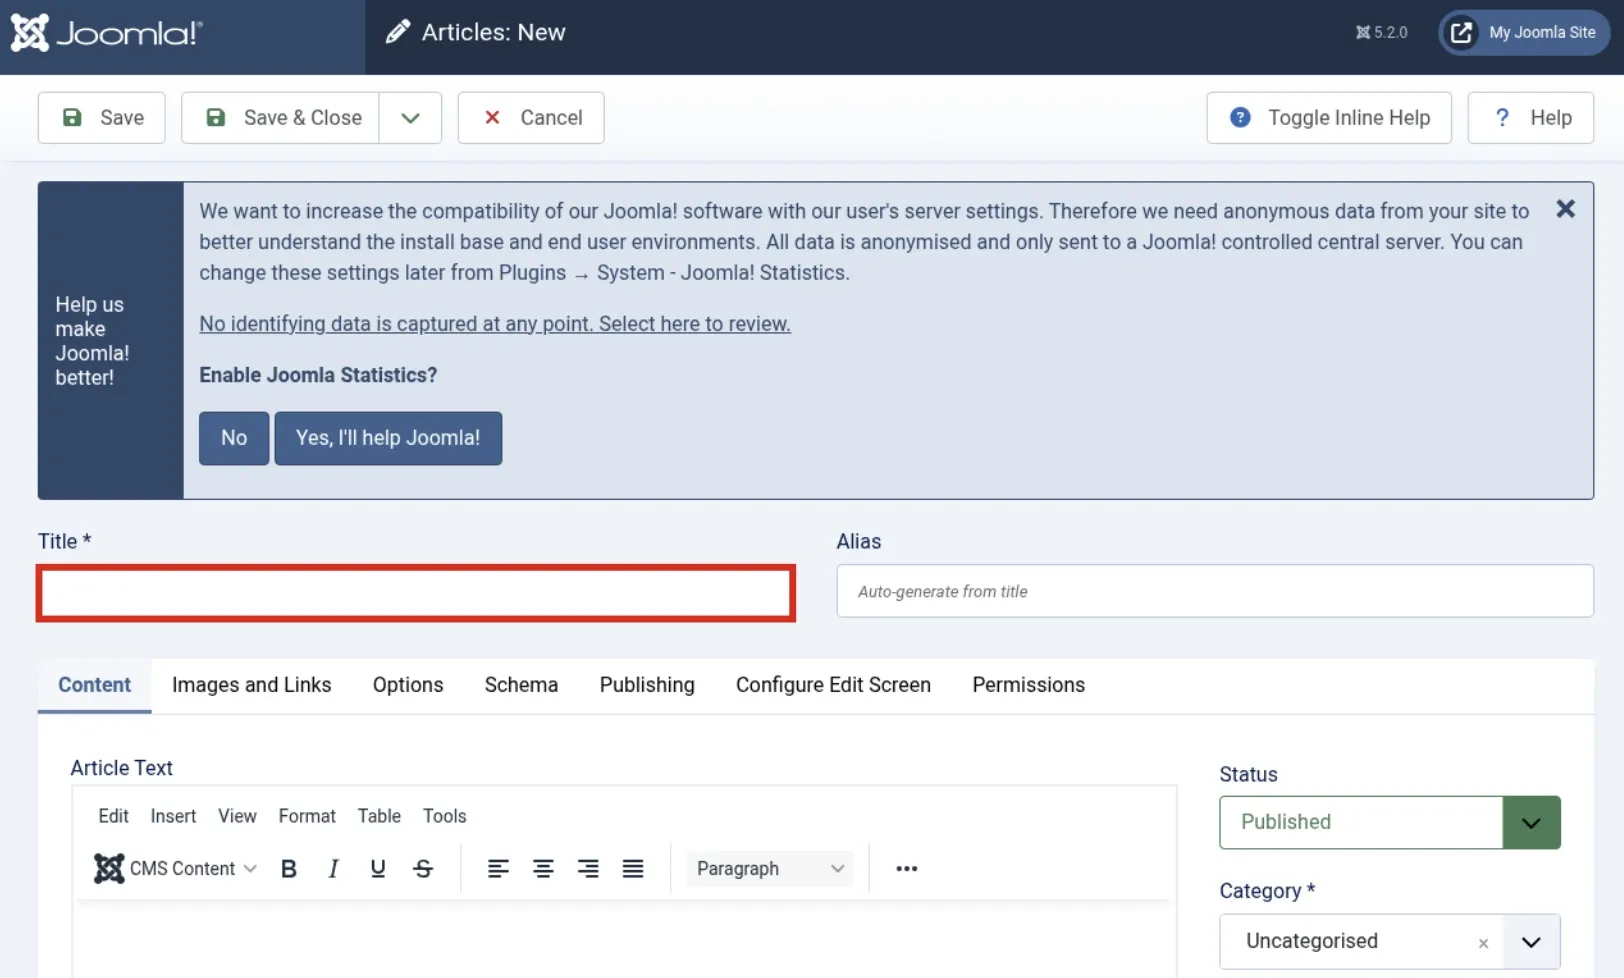
Task: Click the Bold formatting icon
Action: [288, 869]
